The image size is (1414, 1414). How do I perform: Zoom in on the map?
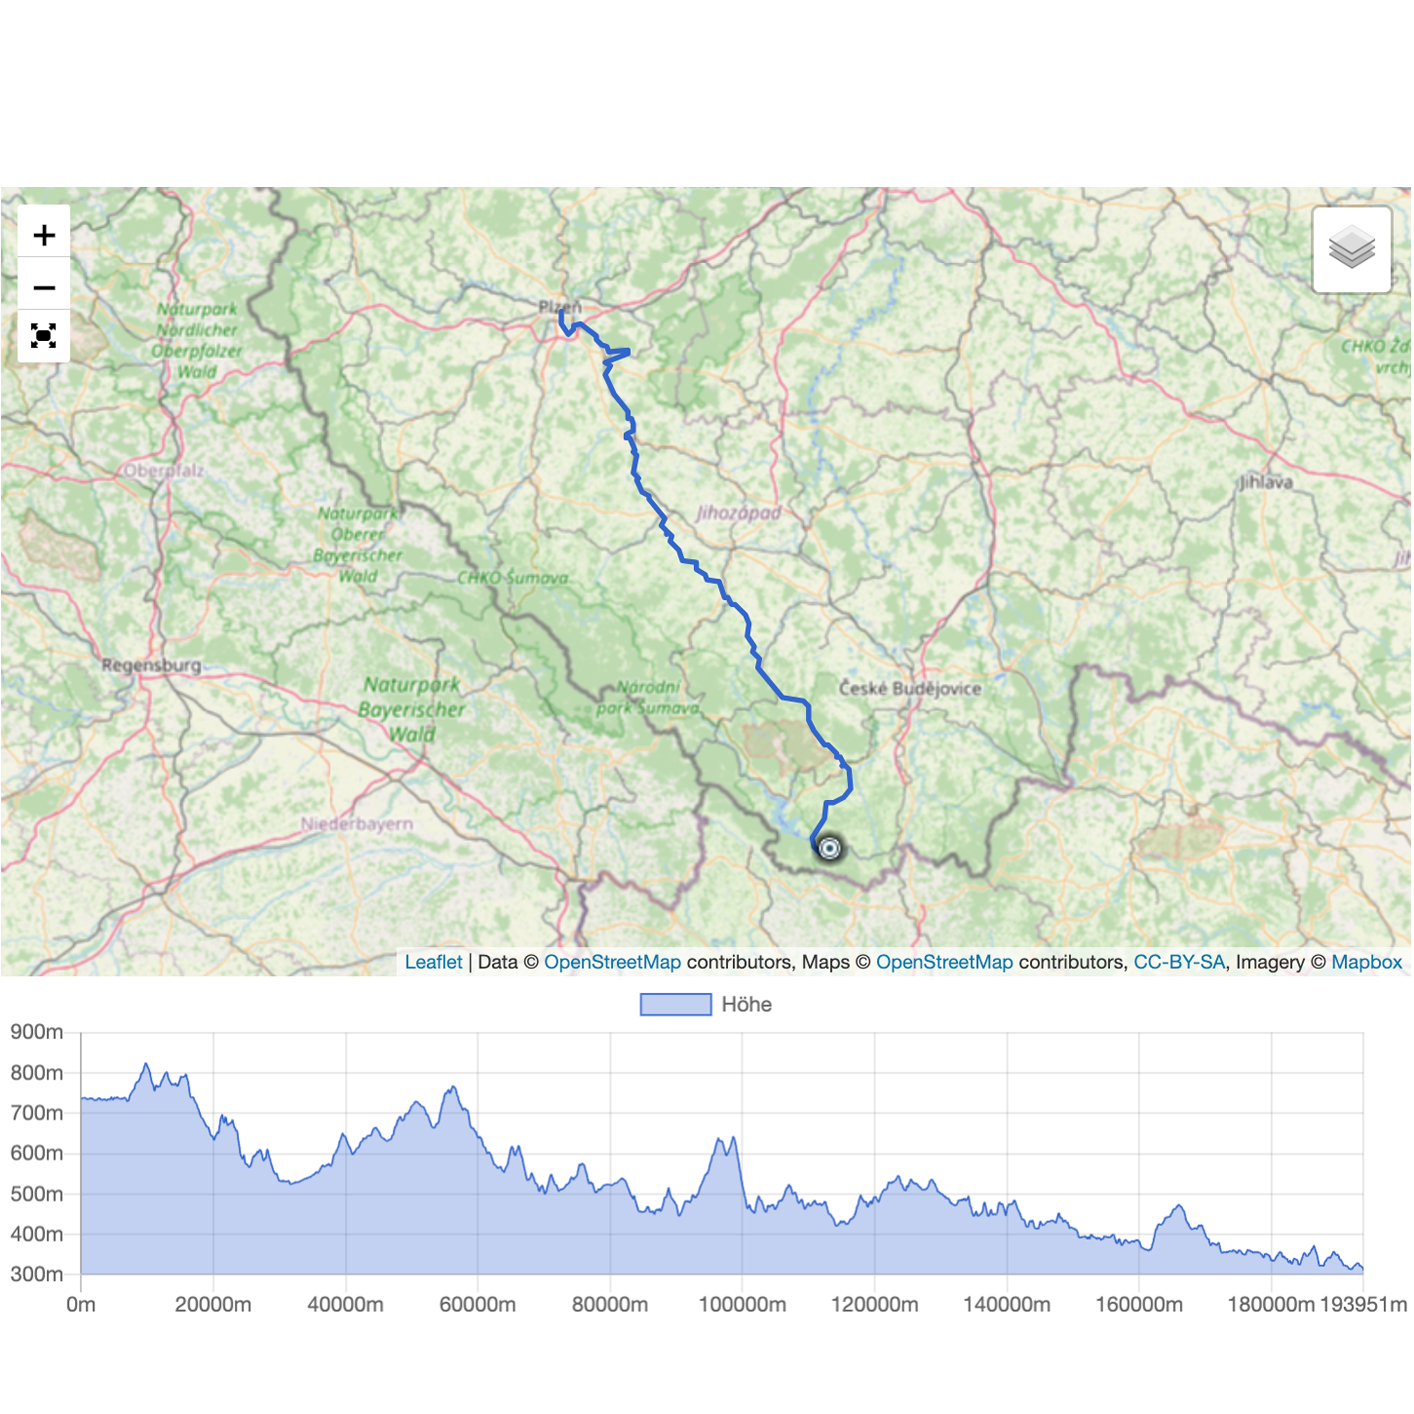[x=44, y=235]
